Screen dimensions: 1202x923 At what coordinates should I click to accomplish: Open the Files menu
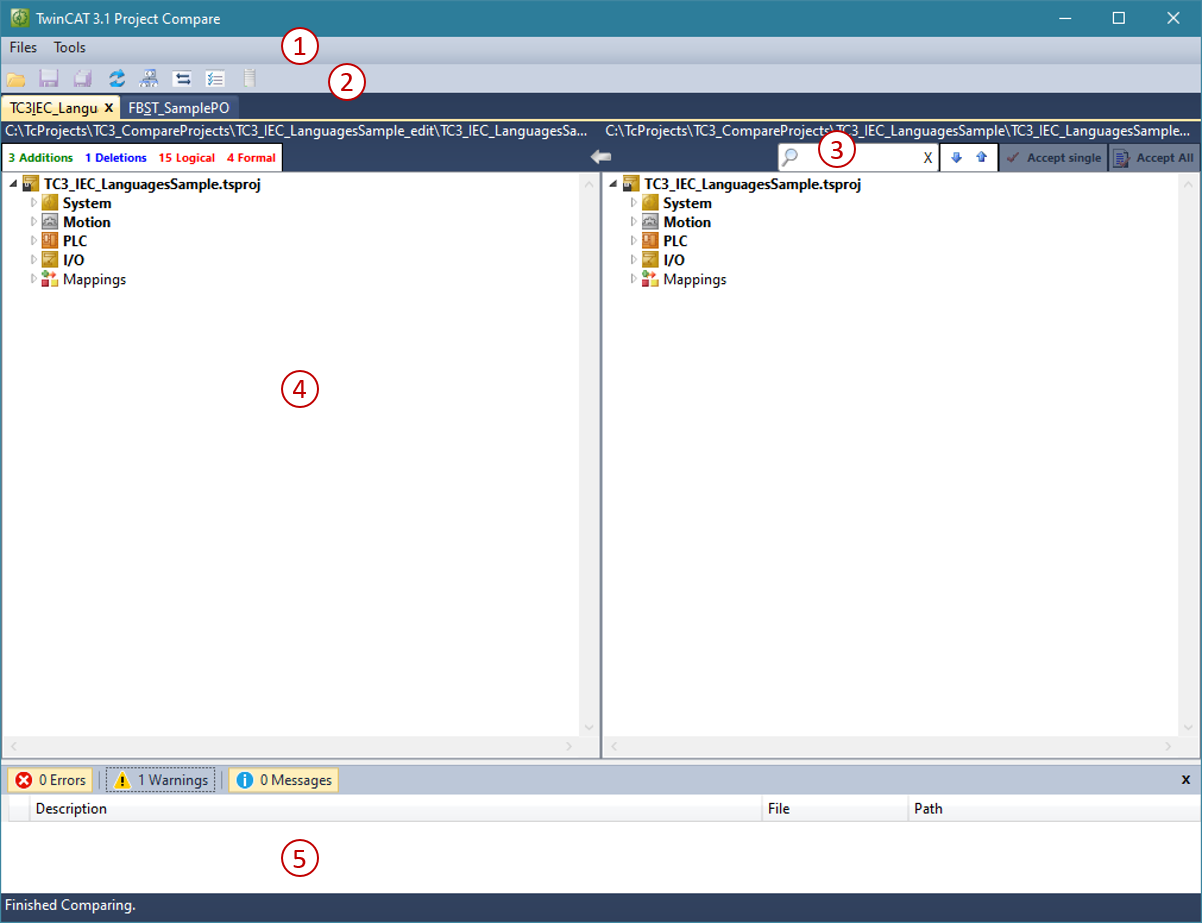coord(23,47)
